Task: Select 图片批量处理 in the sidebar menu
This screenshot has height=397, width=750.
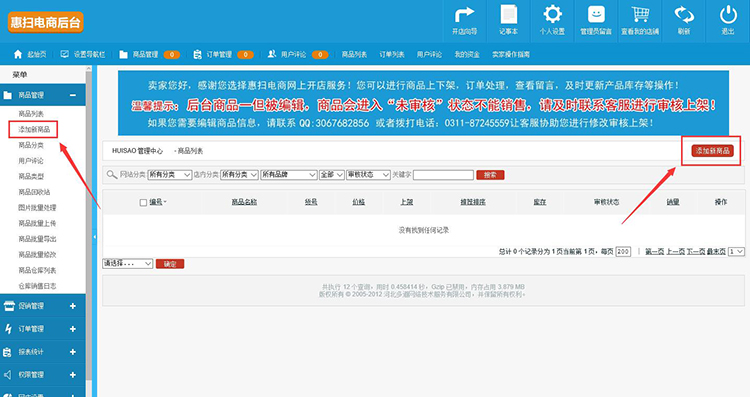Action: point(37,208)
